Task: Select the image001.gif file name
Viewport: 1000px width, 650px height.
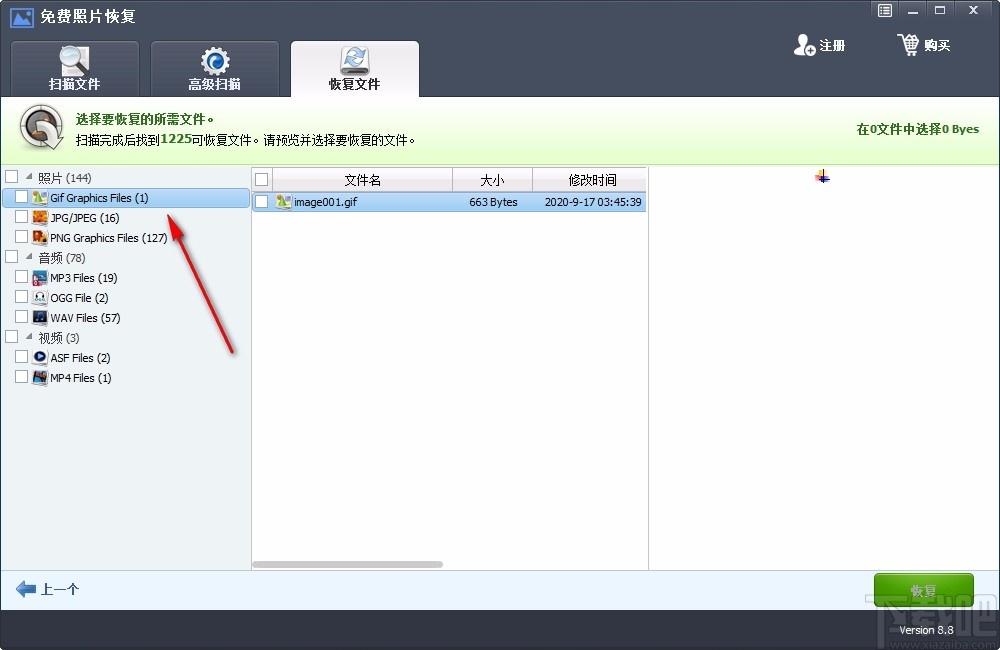Action: 325,202
